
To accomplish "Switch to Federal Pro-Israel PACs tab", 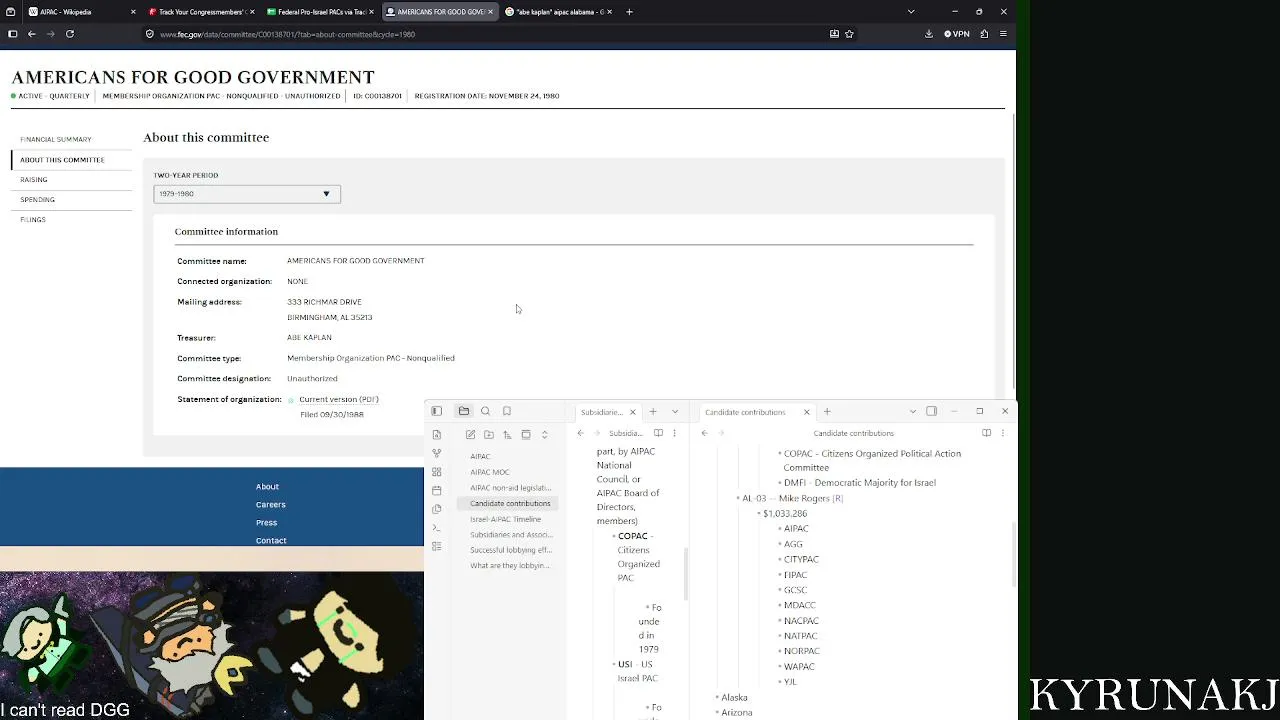I will pos(320,12).
